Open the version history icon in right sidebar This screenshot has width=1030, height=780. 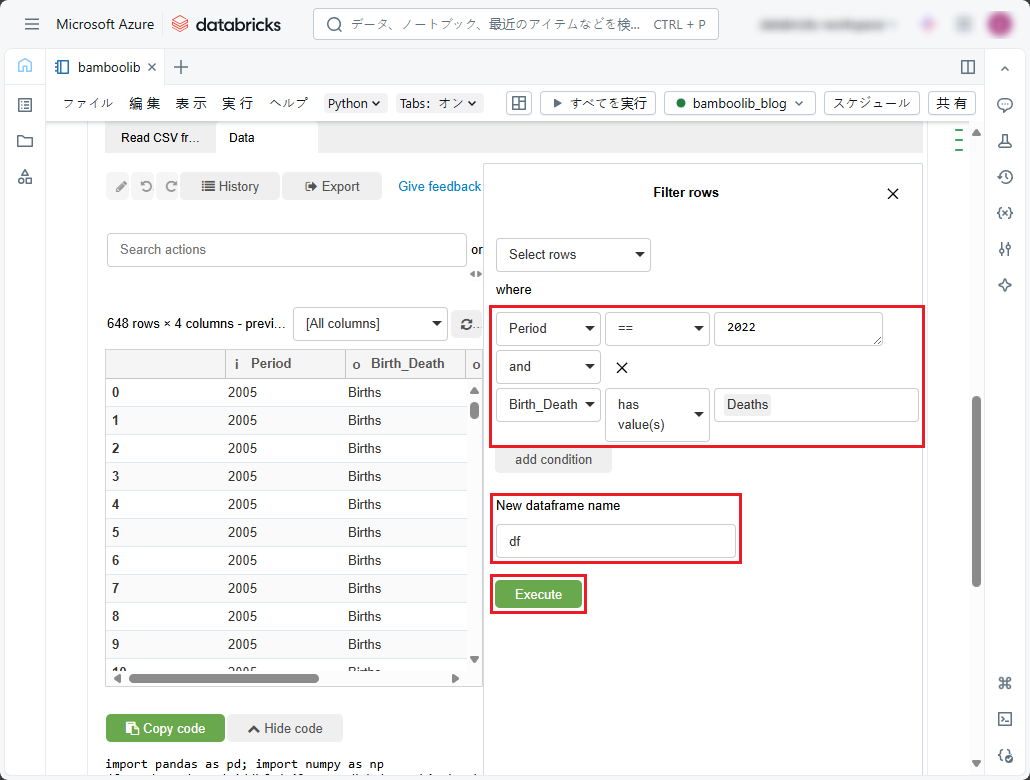(1005, 177)
